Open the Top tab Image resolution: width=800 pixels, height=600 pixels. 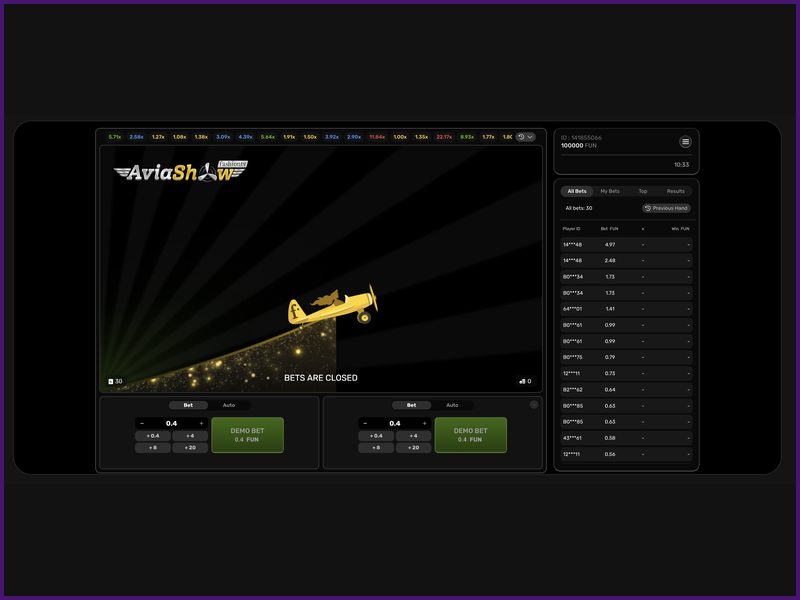pos(642,191)
